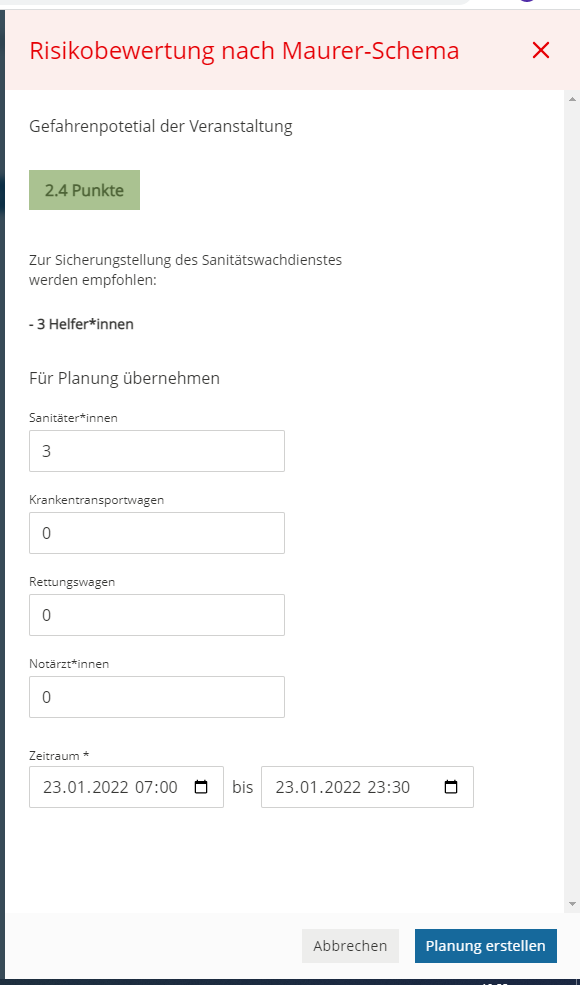Click the dialog's vertical scrollbar track

572,501
